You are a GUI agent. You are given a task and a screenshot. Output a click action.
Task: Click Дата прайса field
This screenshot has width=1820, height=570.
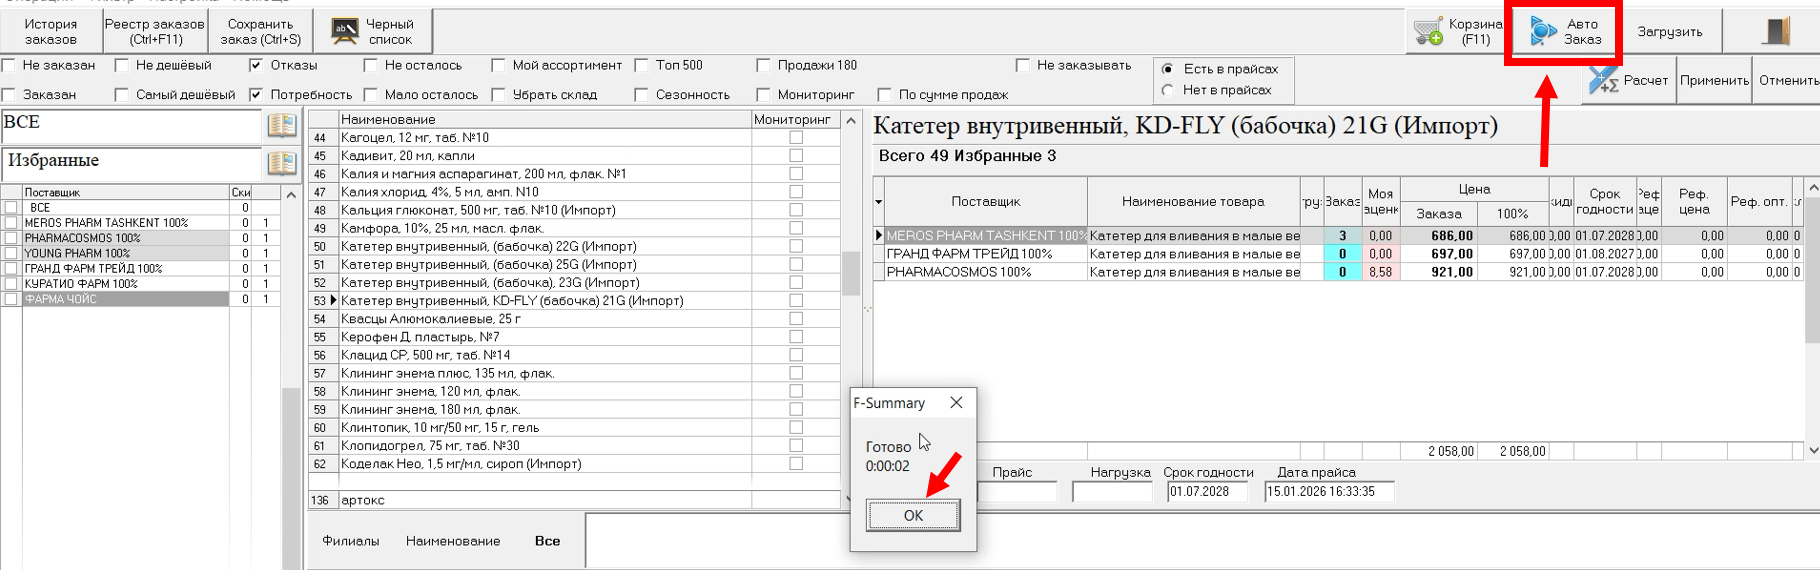point(1329,491)
